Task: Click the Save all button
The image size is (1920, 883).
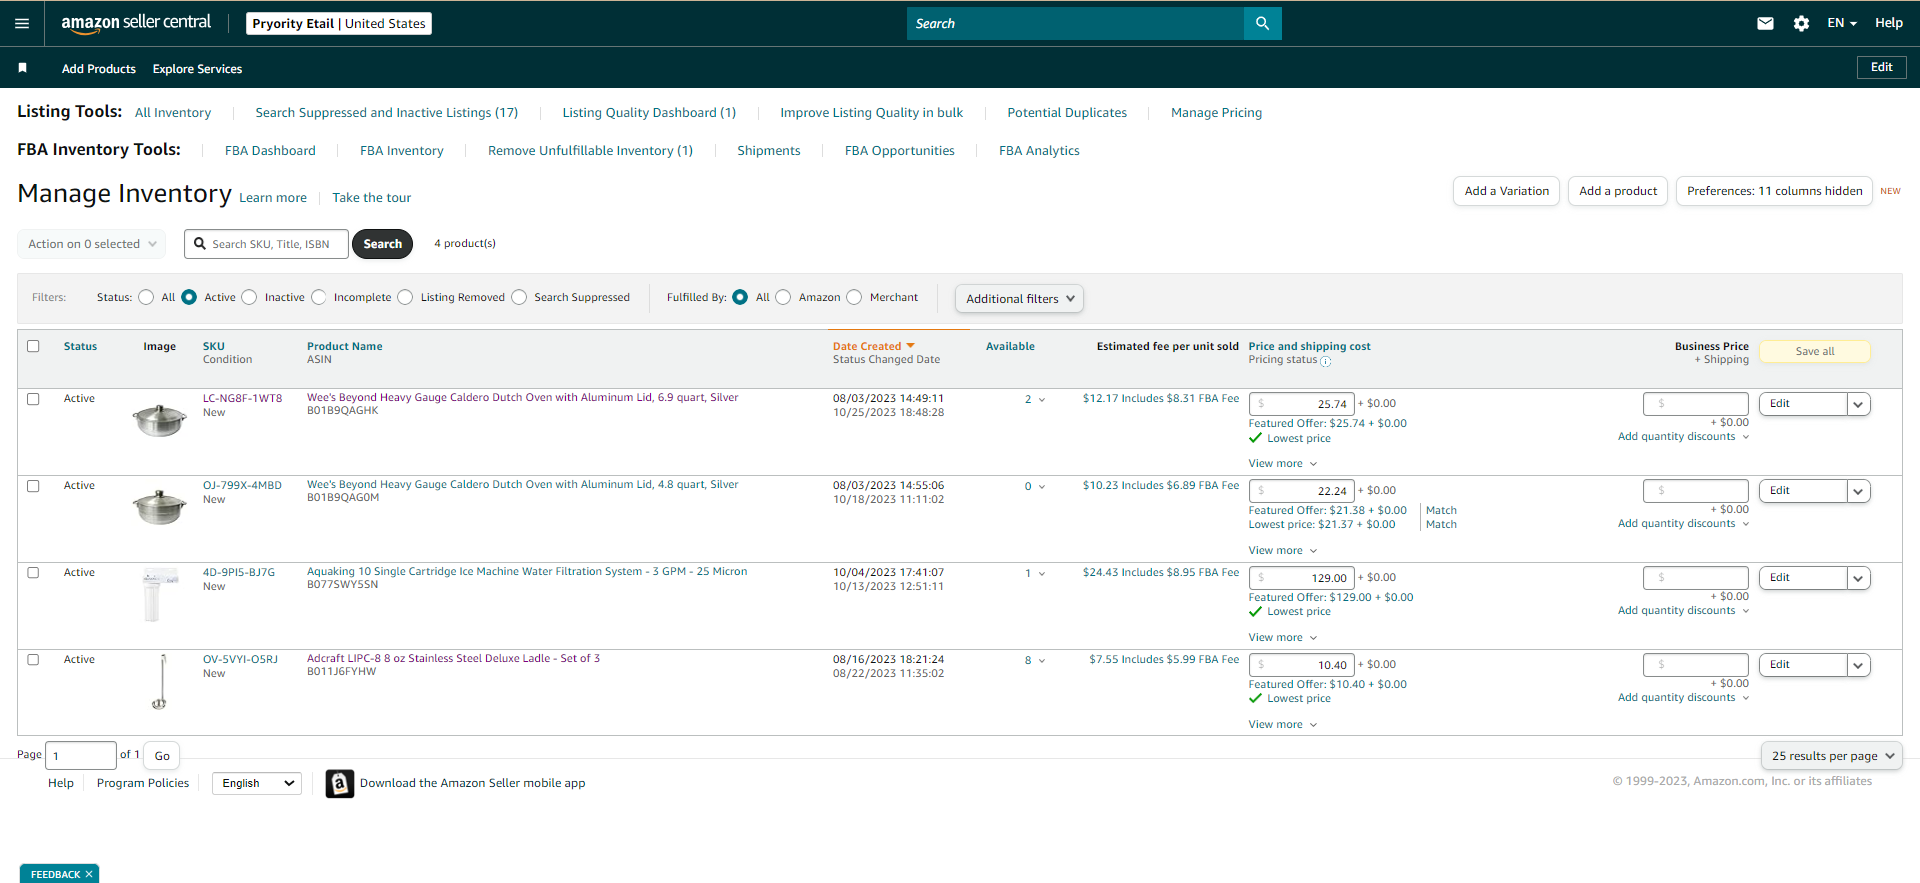Action: [1814, 351]
